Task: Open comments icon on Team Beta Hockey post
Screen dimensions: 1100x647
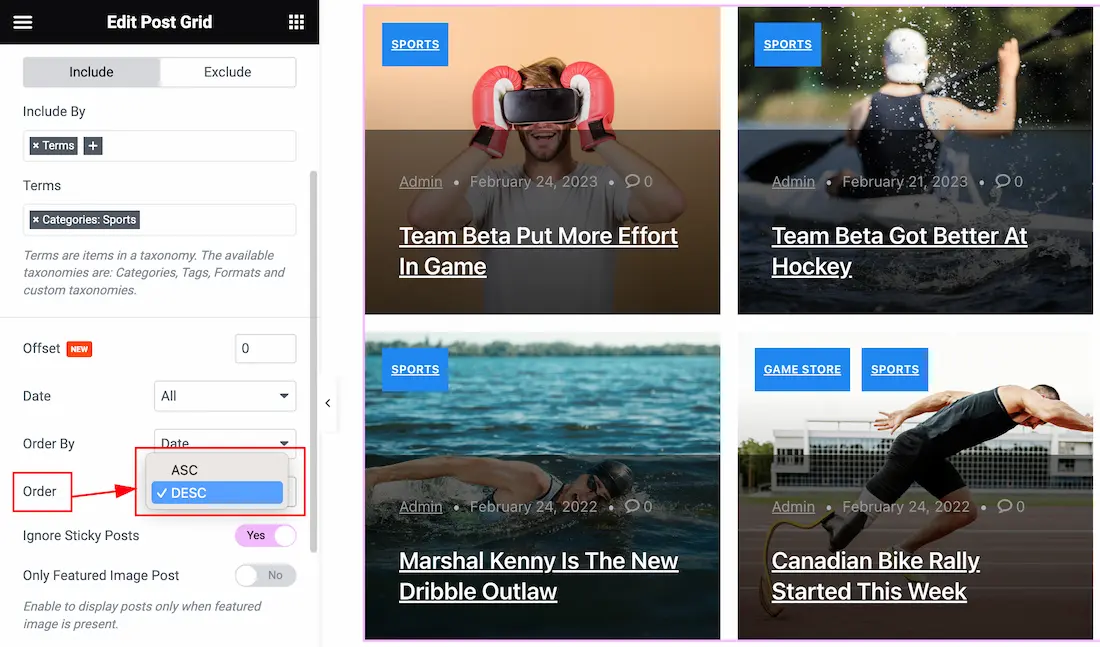Action: pos(1002,181)
